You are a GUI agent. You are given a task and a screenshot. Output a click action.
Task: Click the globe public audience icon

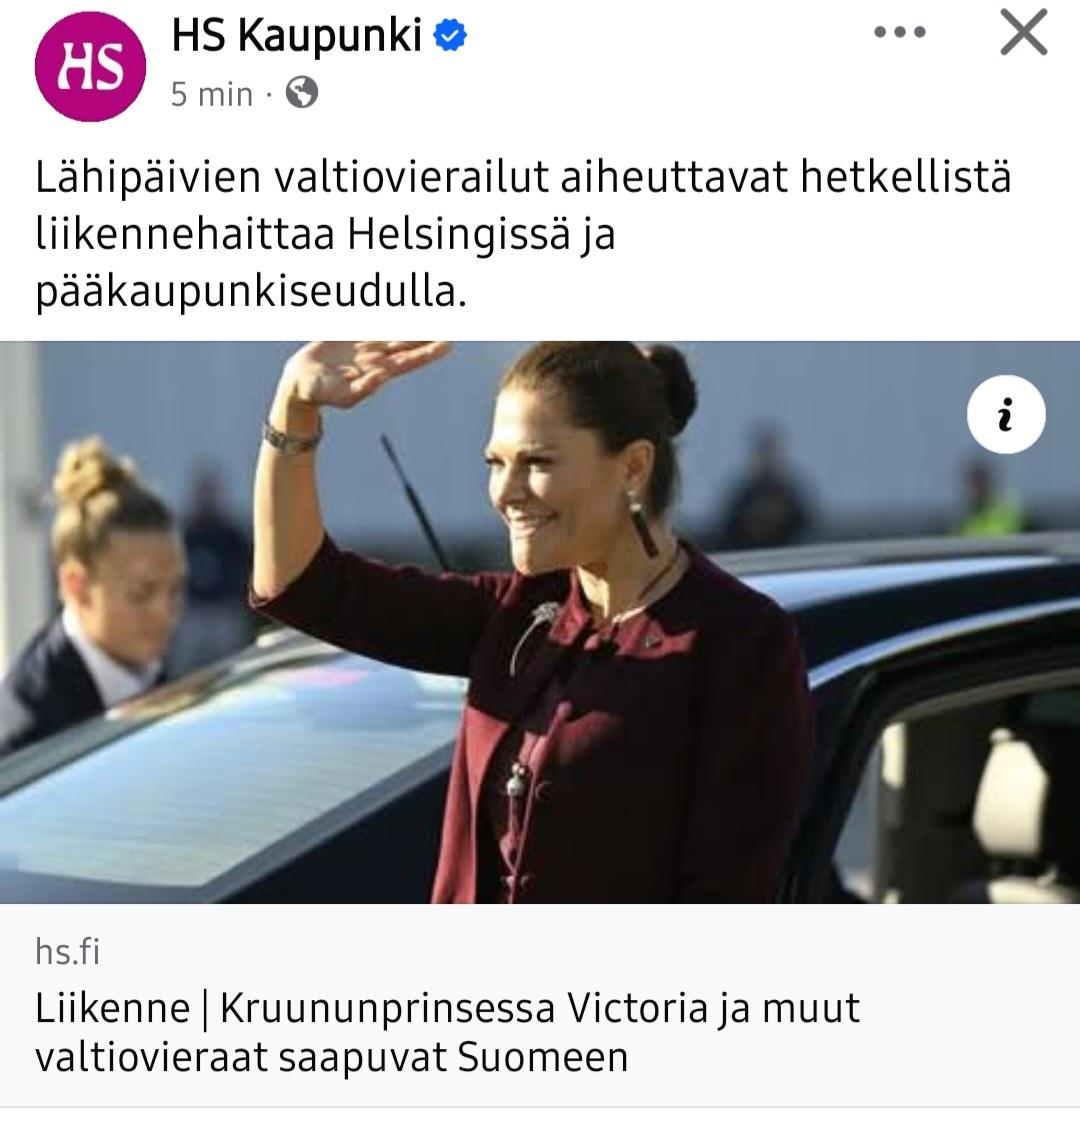(302, 92)
